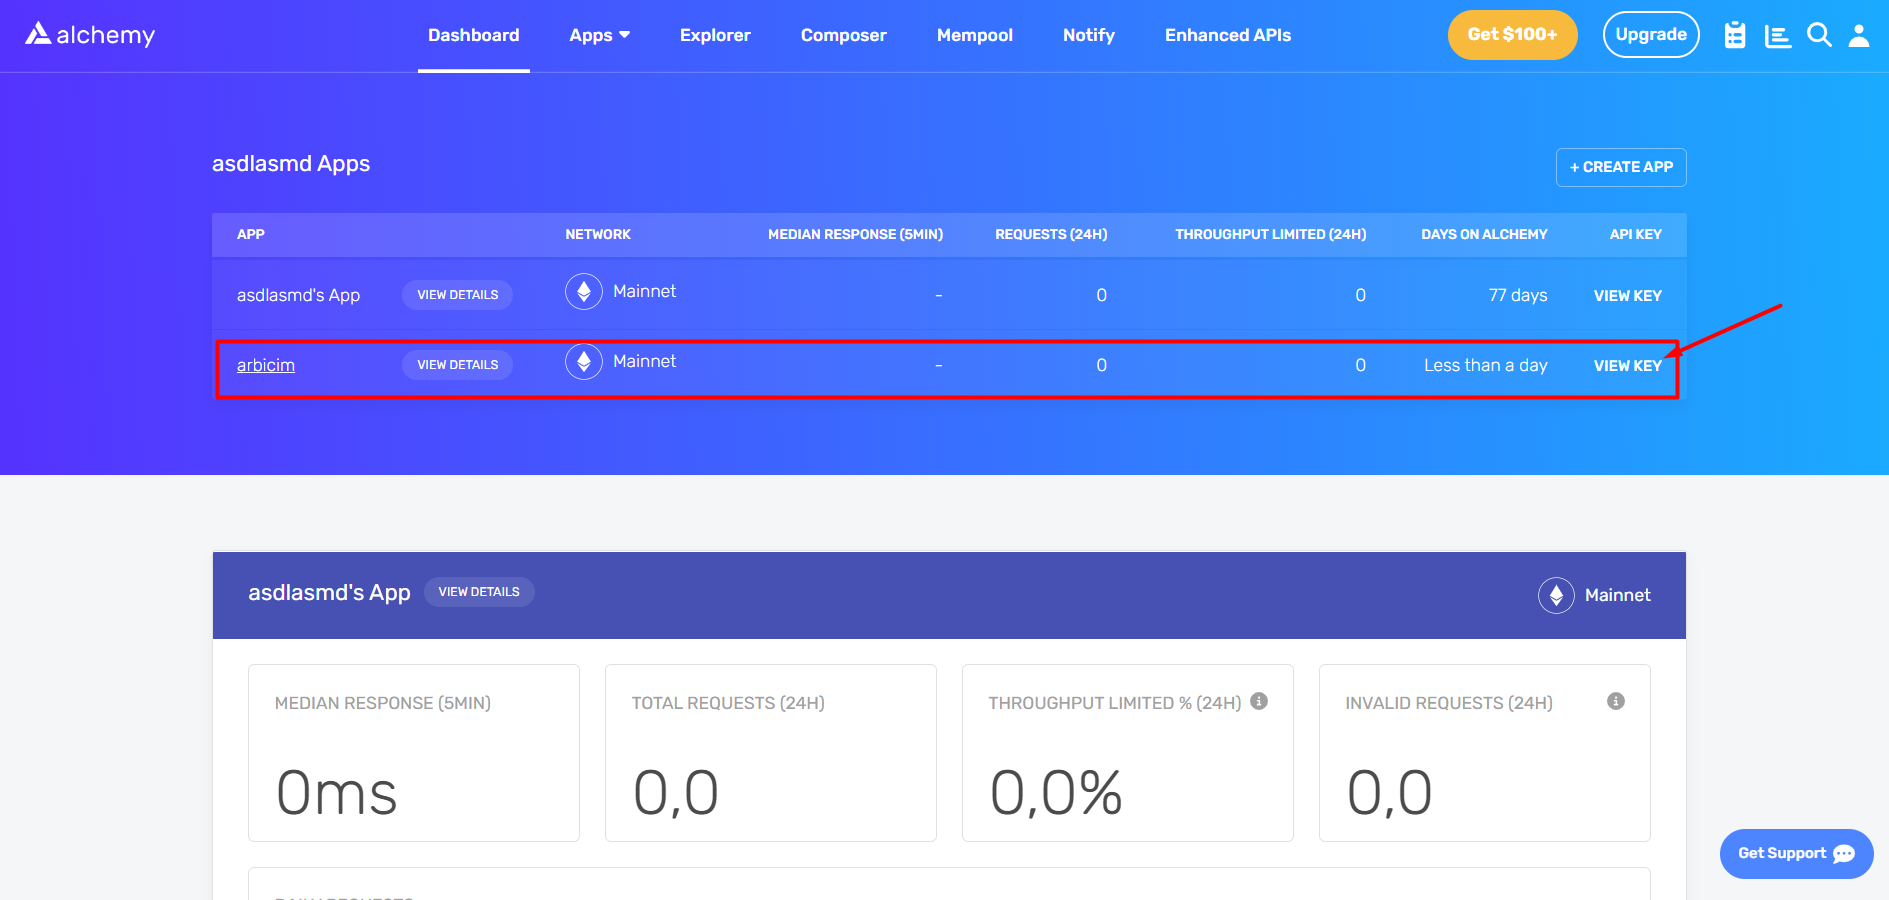
Task: Click Ethereum icon in arbicim row
Action: pyautogui.click(x=584, y=361)
